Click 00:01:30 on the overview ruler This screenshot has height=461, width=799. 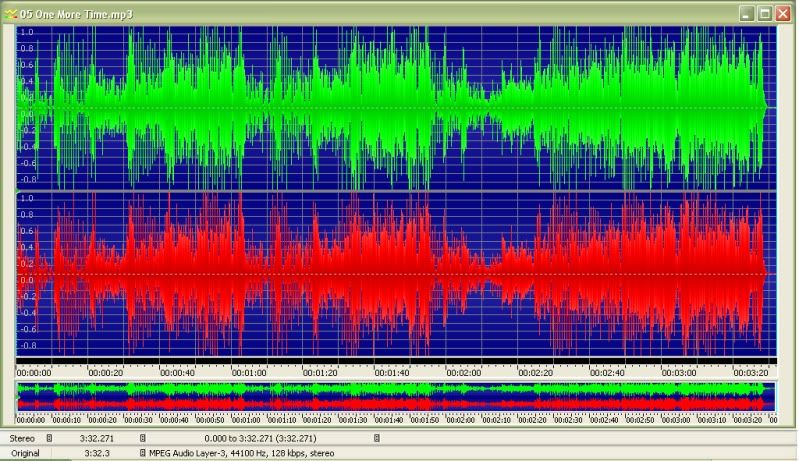pos(354,420)
